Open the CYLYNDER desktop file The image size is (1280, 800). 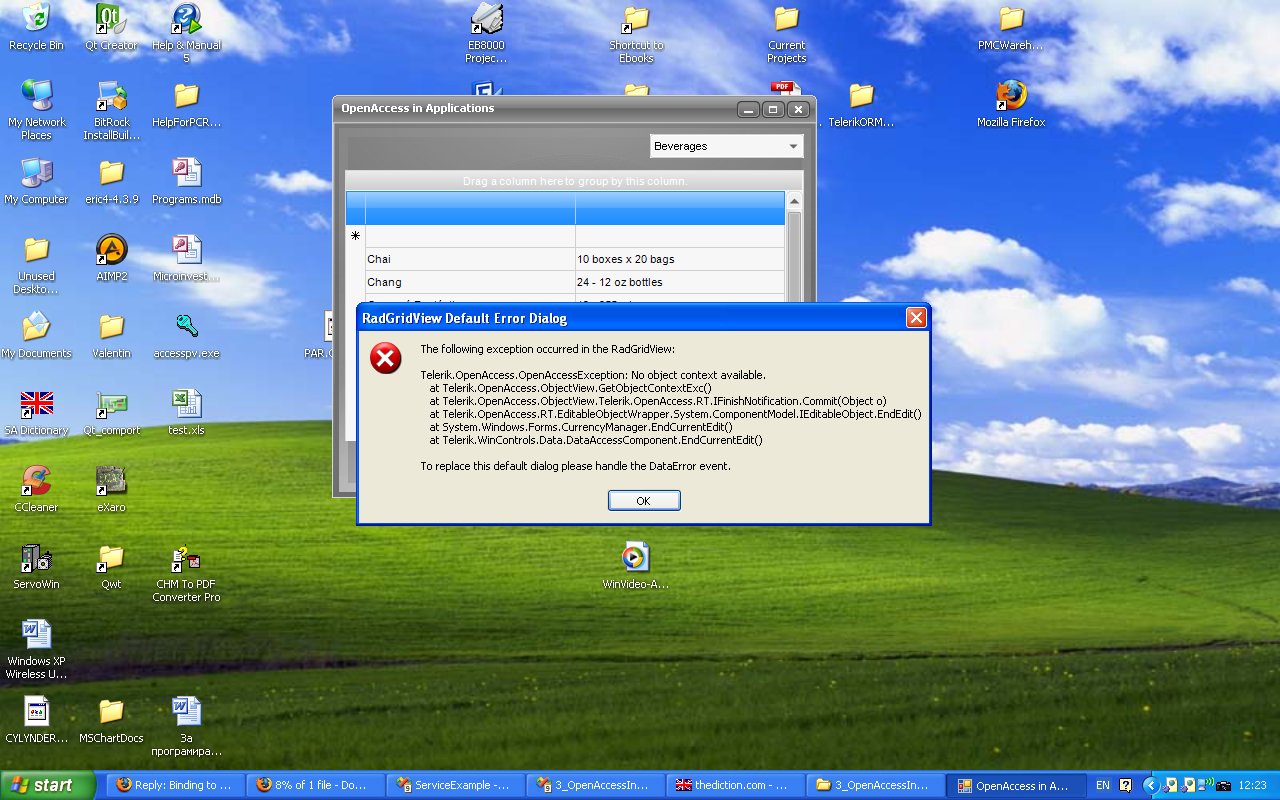[x=36, y=720]
